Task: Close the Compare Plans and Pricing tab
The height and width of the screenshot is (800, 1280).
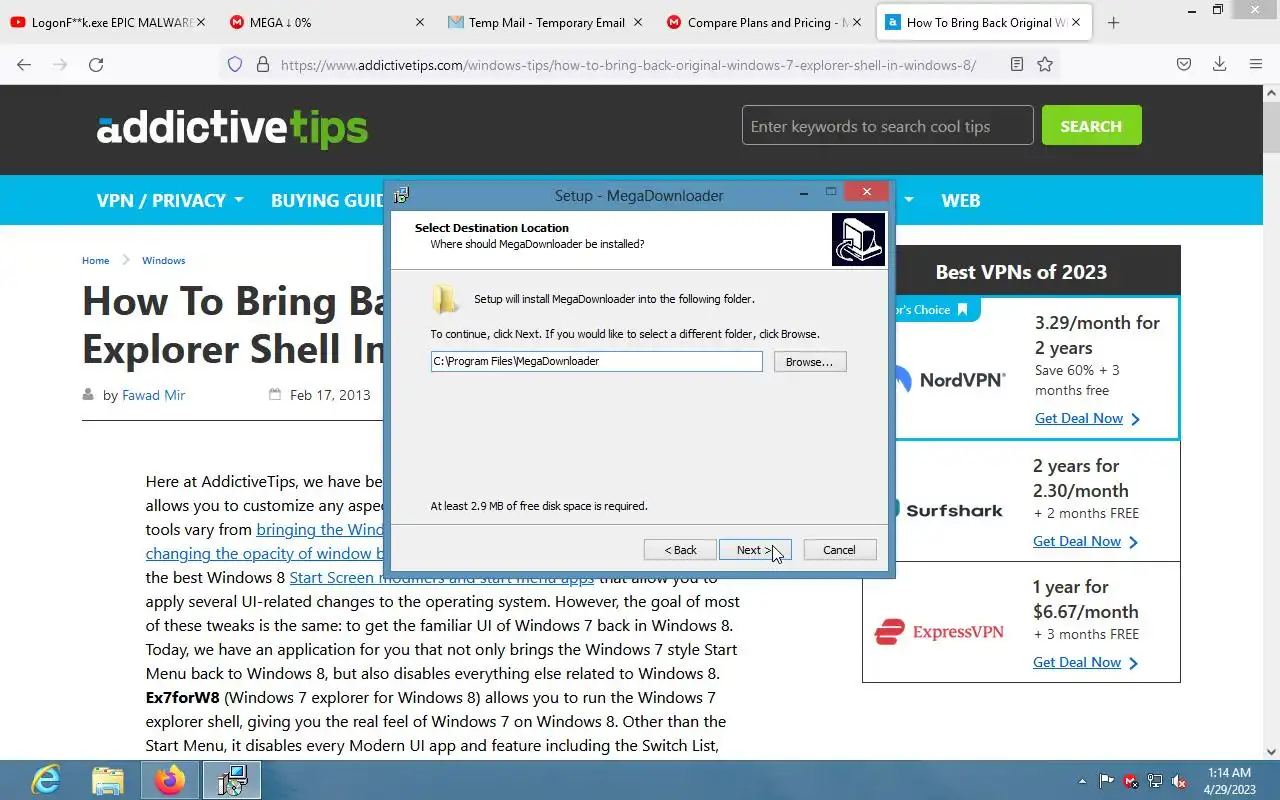Action: [x=856, y=22]
